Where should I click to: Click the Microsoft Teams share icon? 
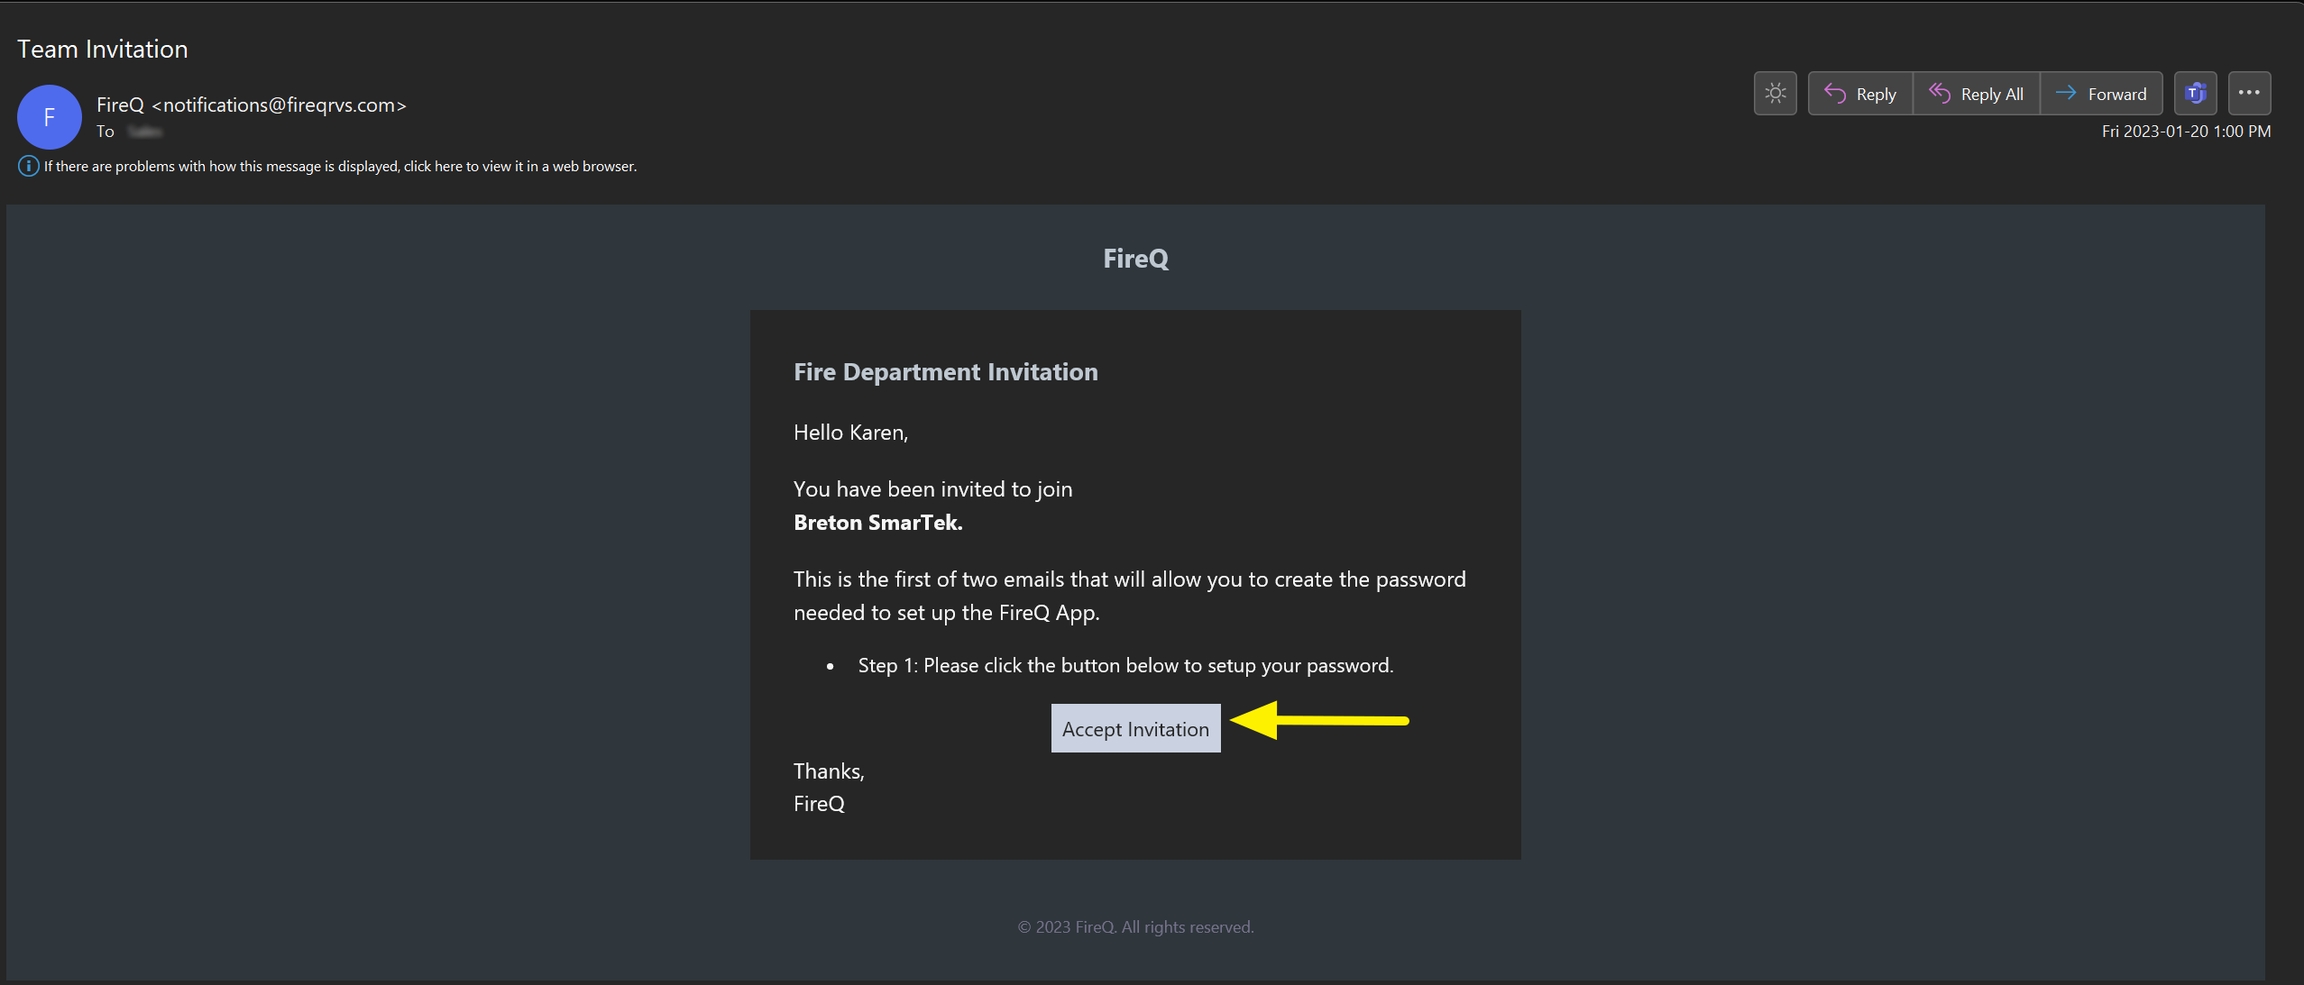[x=2195, y=93]
